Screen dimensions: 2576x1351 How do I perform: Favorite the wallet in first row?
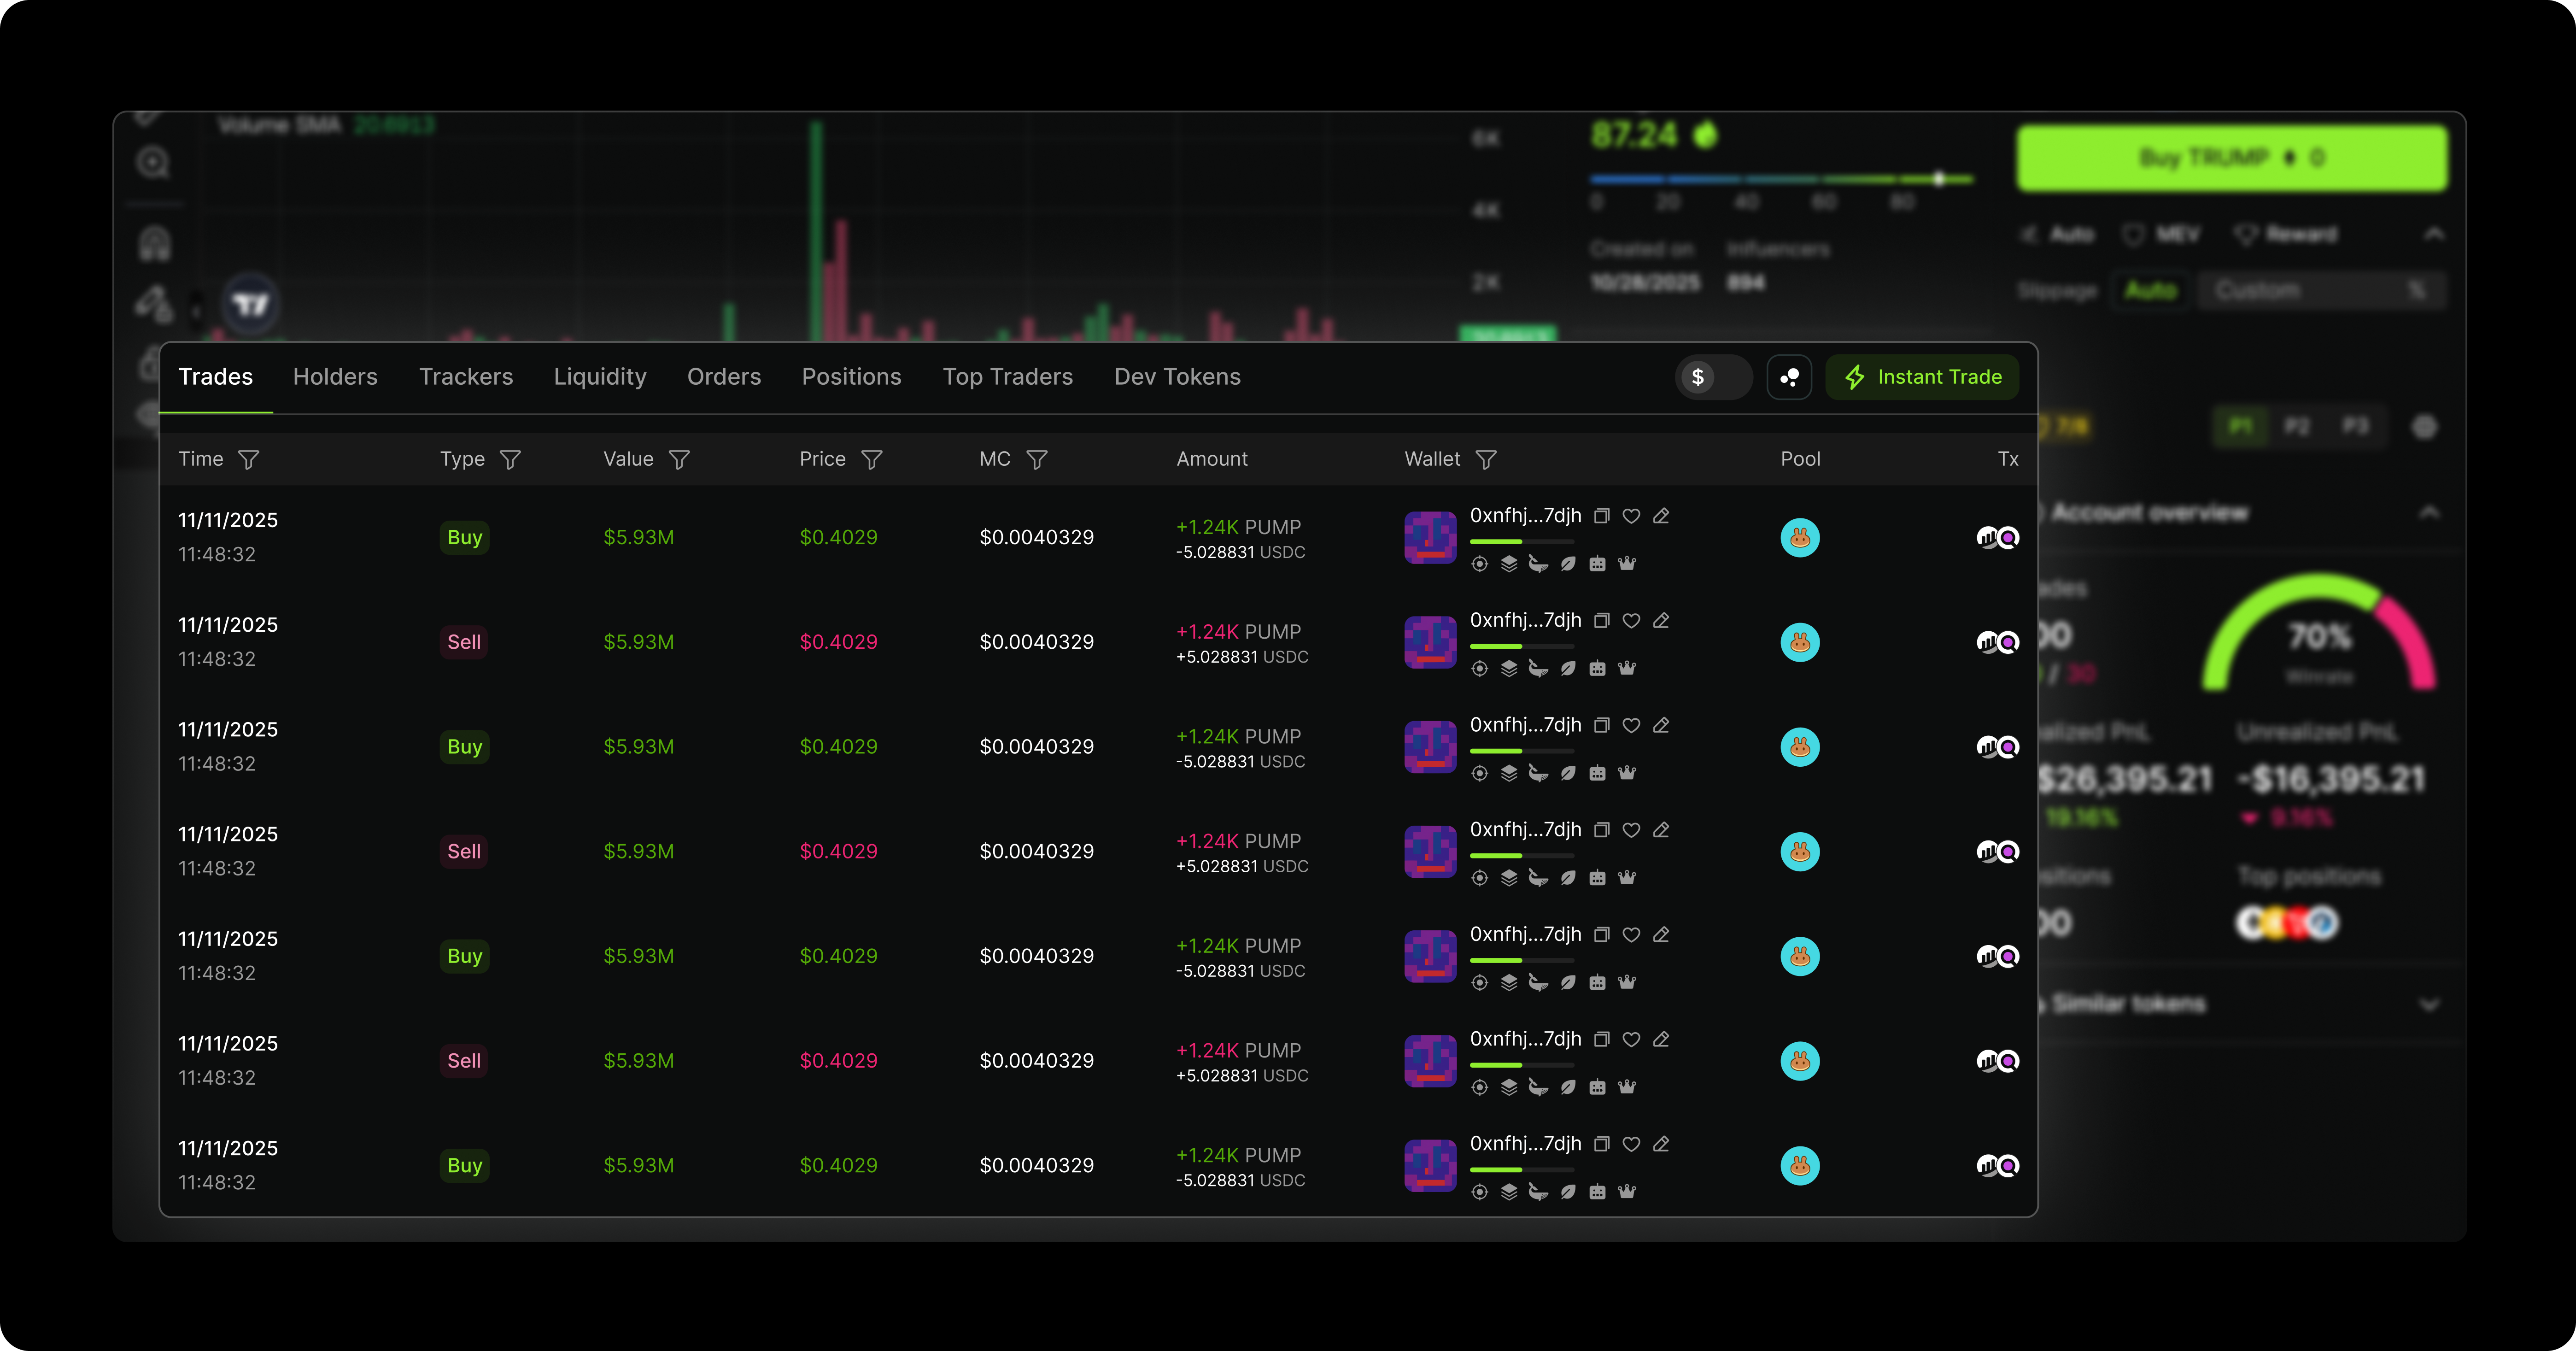point(1631,516)
